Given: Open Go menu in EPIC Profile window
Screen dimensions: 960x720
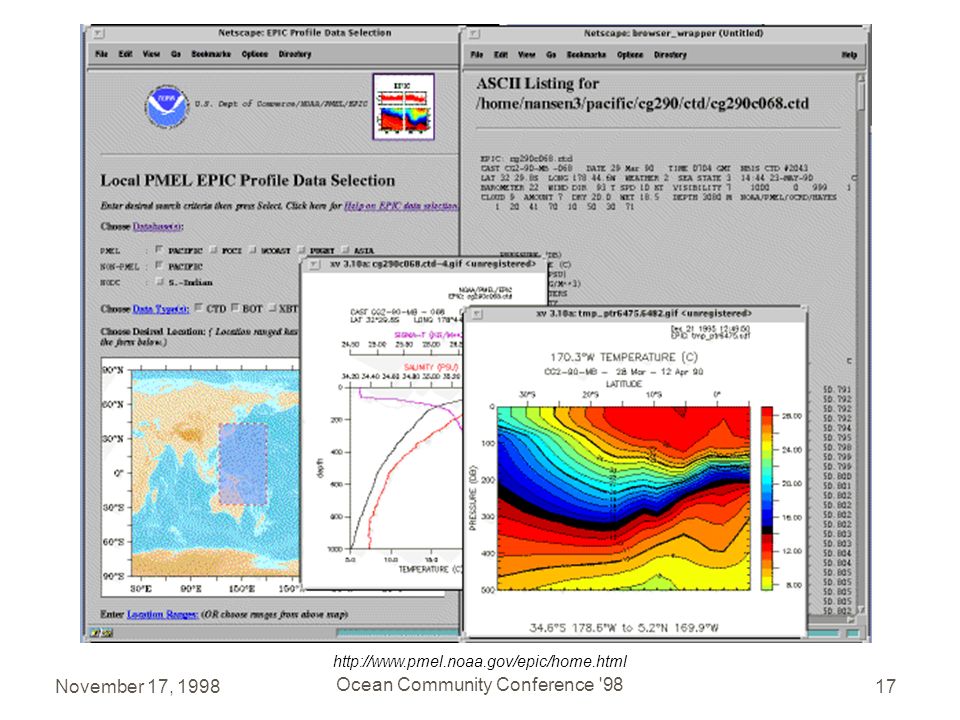Looking at the screenshot, I should 176,54.
